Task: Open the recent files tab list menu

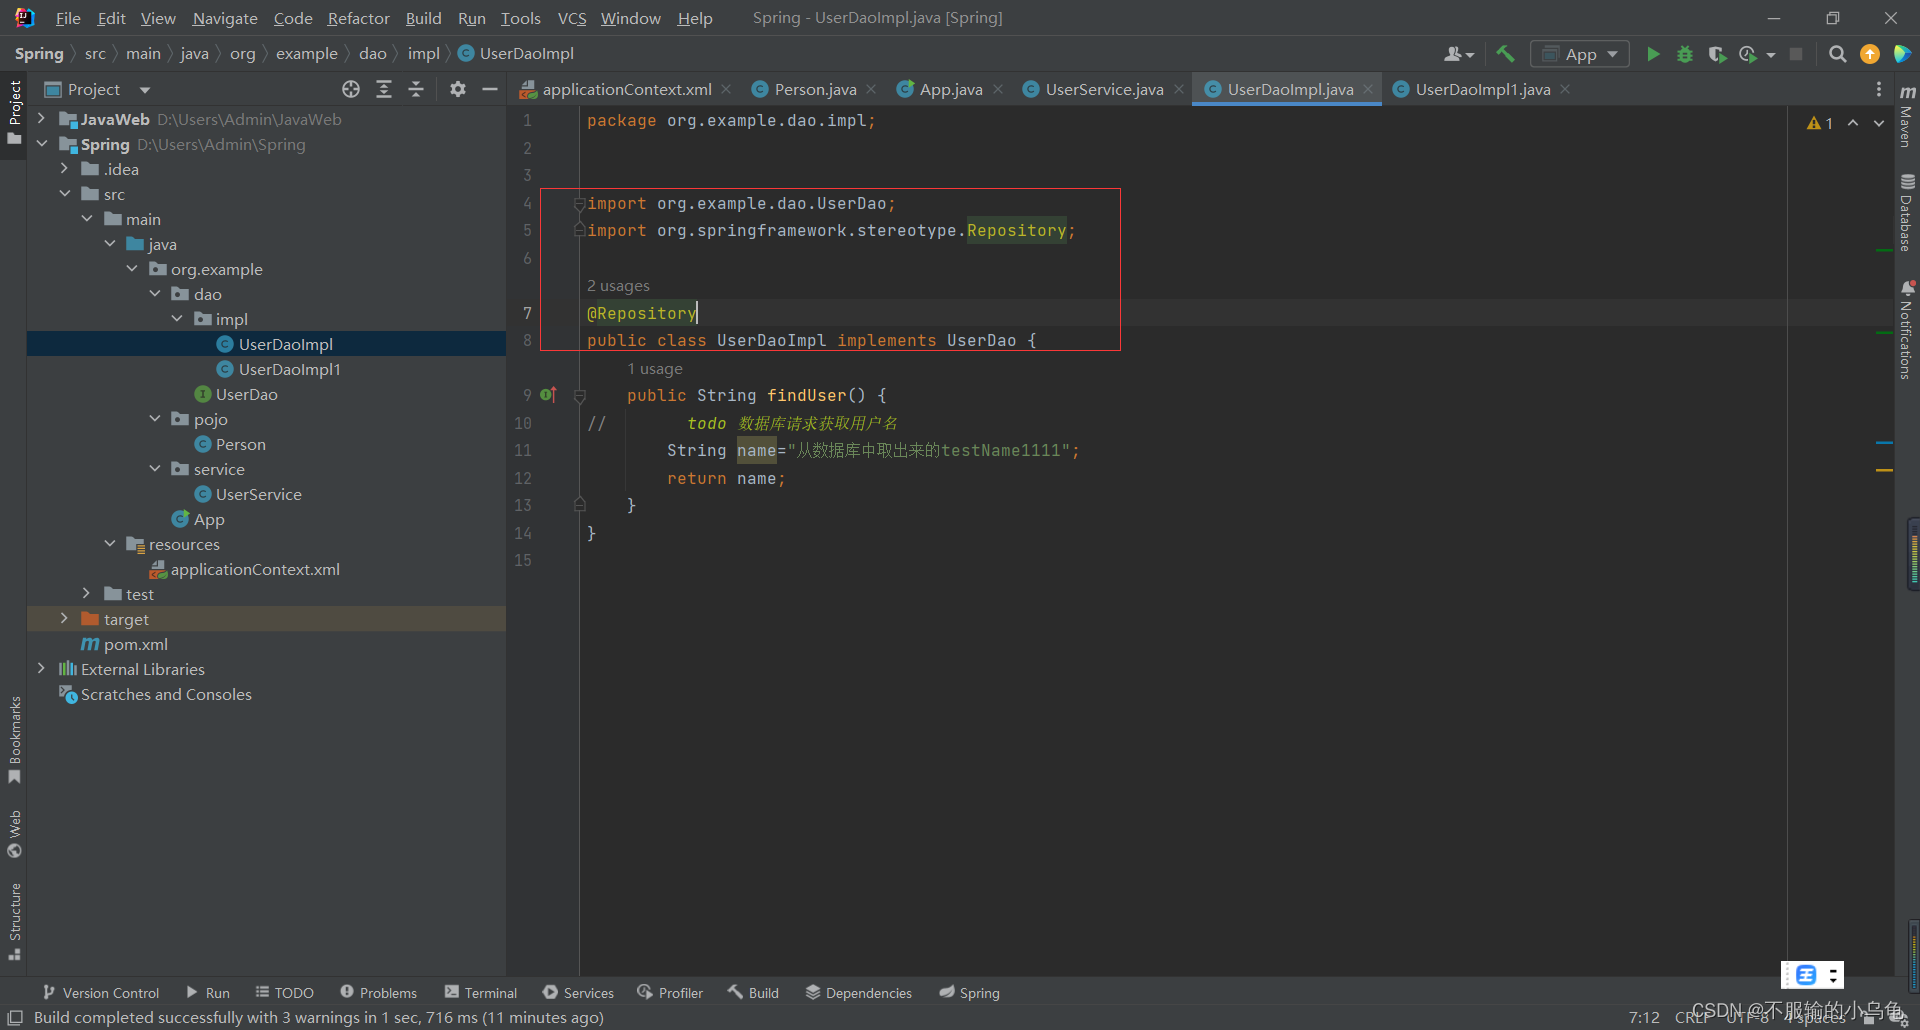Action: 1879,89
